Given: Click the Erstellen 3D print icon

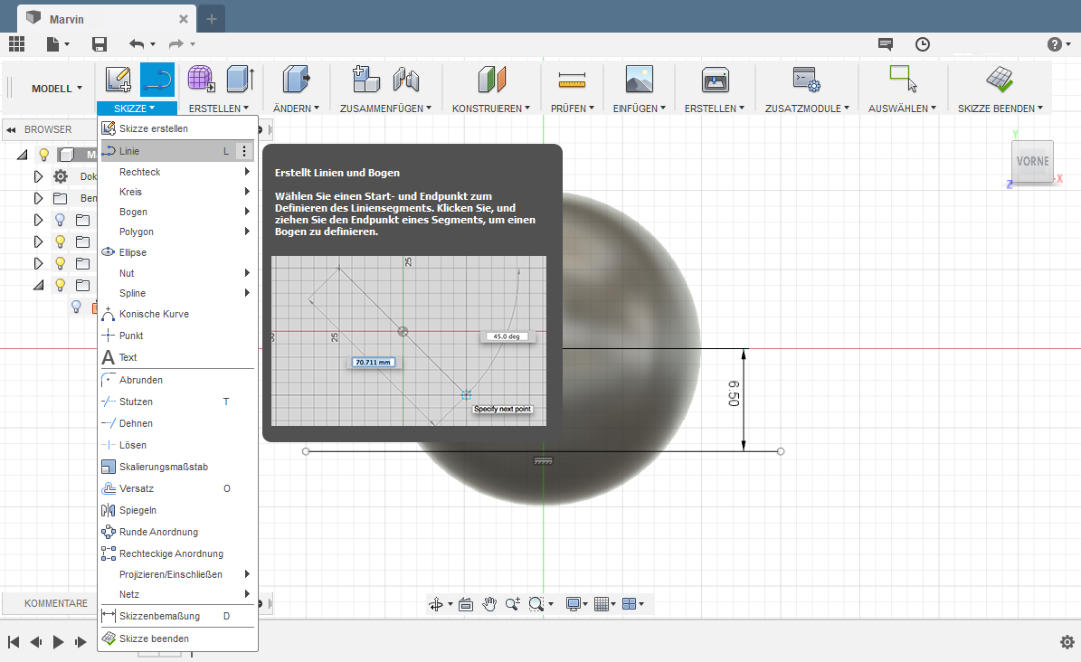Looking at the screenshot, I should [x=715, y=80].
